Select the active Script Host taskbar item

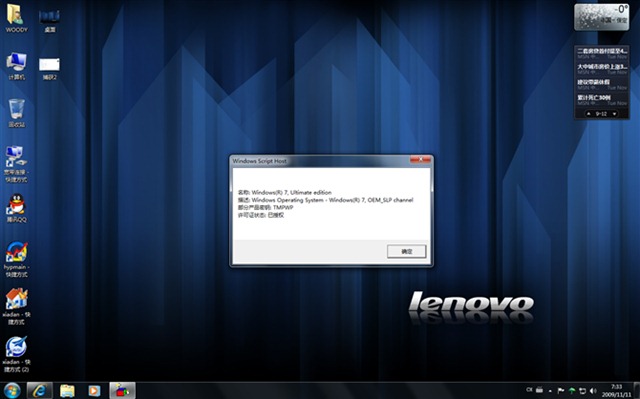pyautogui.click(x=122, y=391)
